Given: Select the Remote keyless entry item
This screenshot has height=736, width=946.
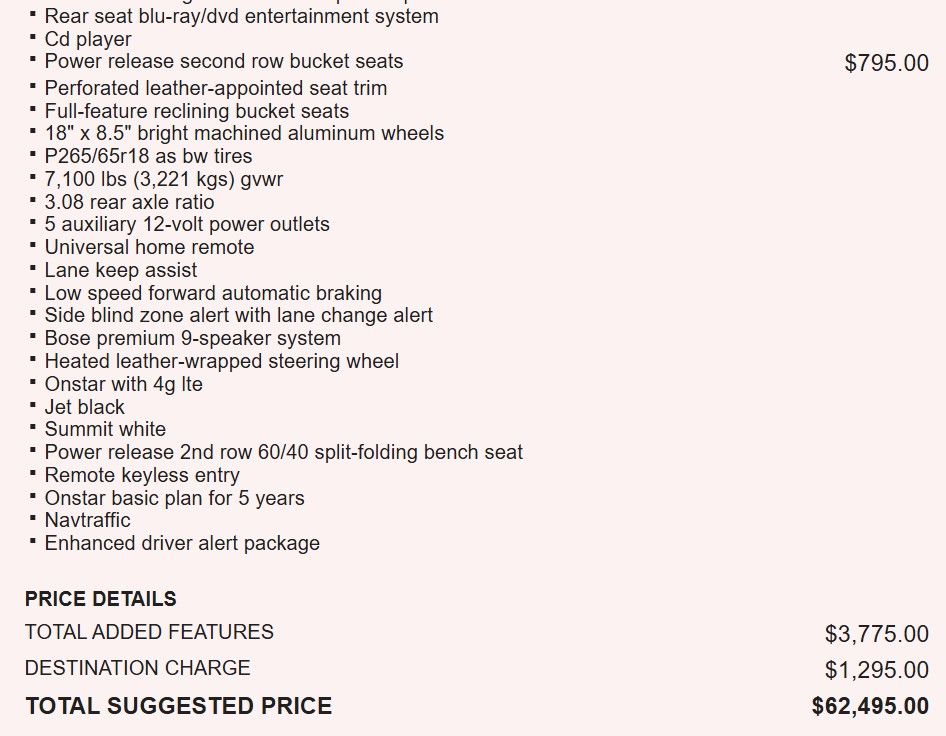Looking at the screenshot, I should click(x=142, y=475).
